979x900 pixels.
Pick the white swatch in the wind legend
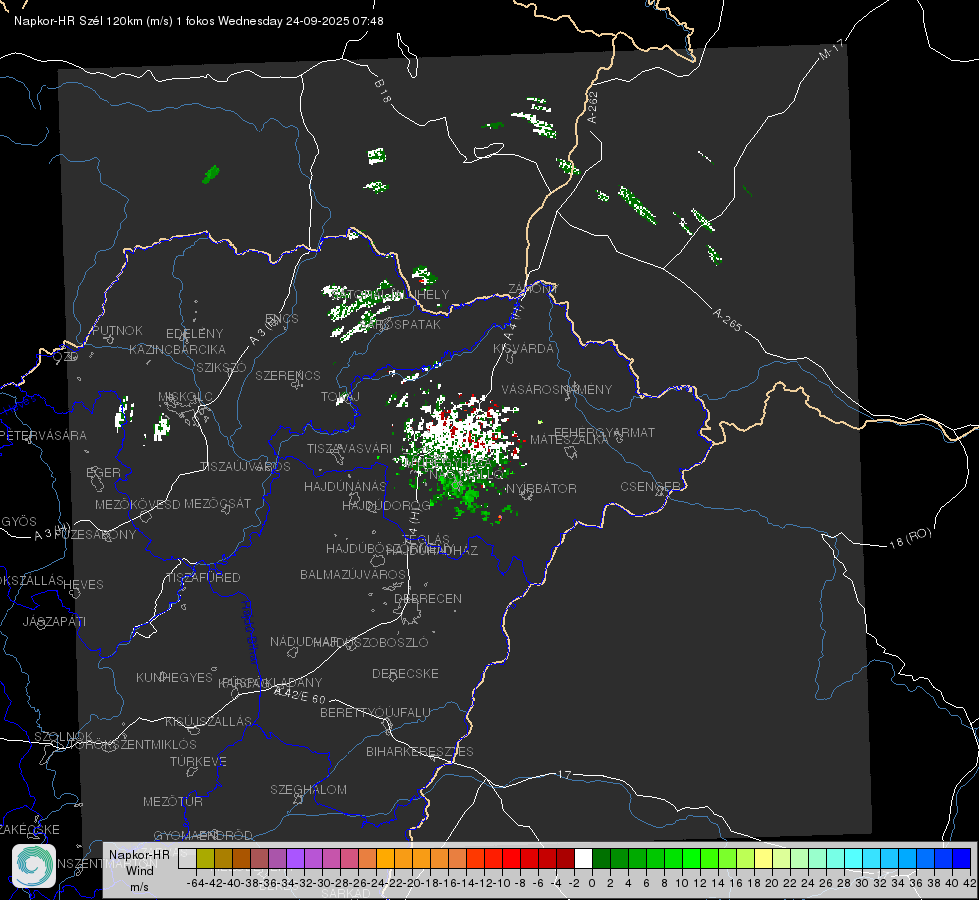coord(583,858)
